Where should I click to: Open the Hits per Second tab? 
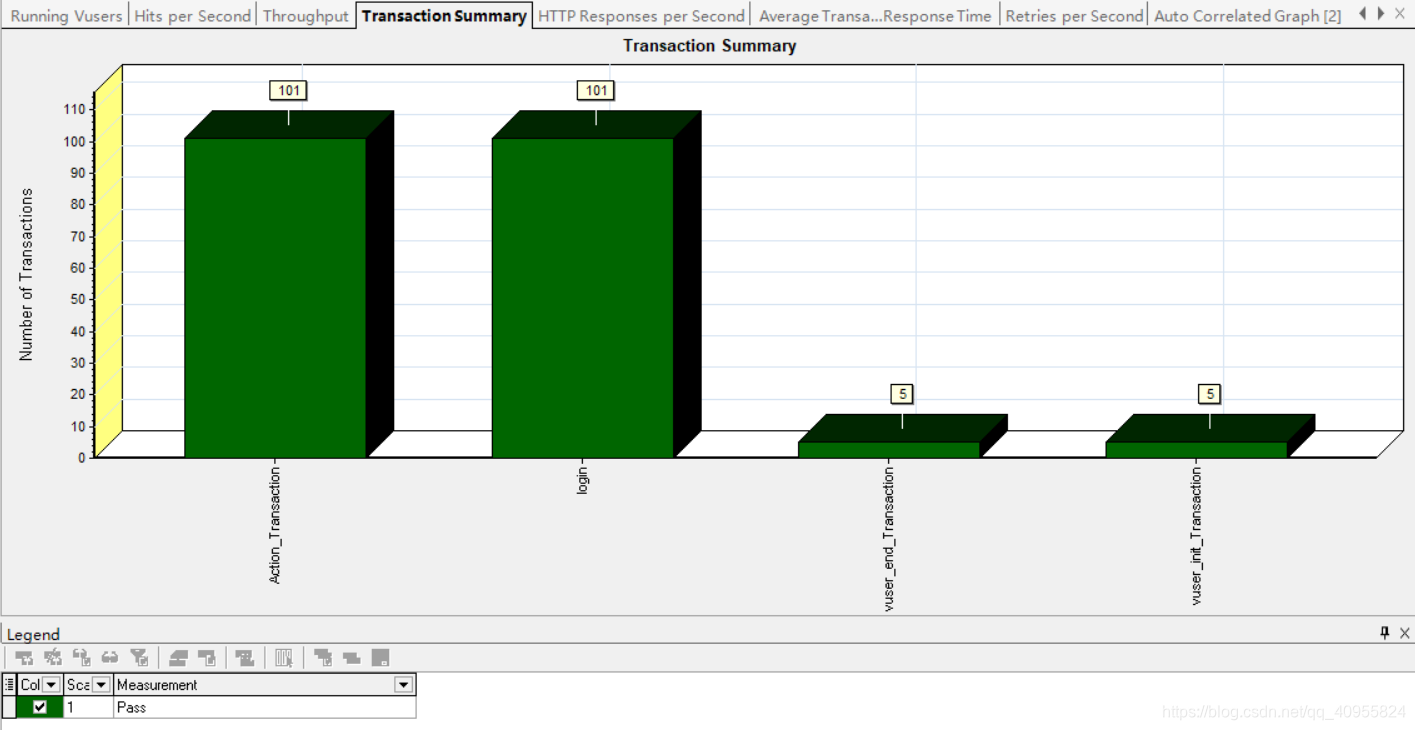coord(192,16)
